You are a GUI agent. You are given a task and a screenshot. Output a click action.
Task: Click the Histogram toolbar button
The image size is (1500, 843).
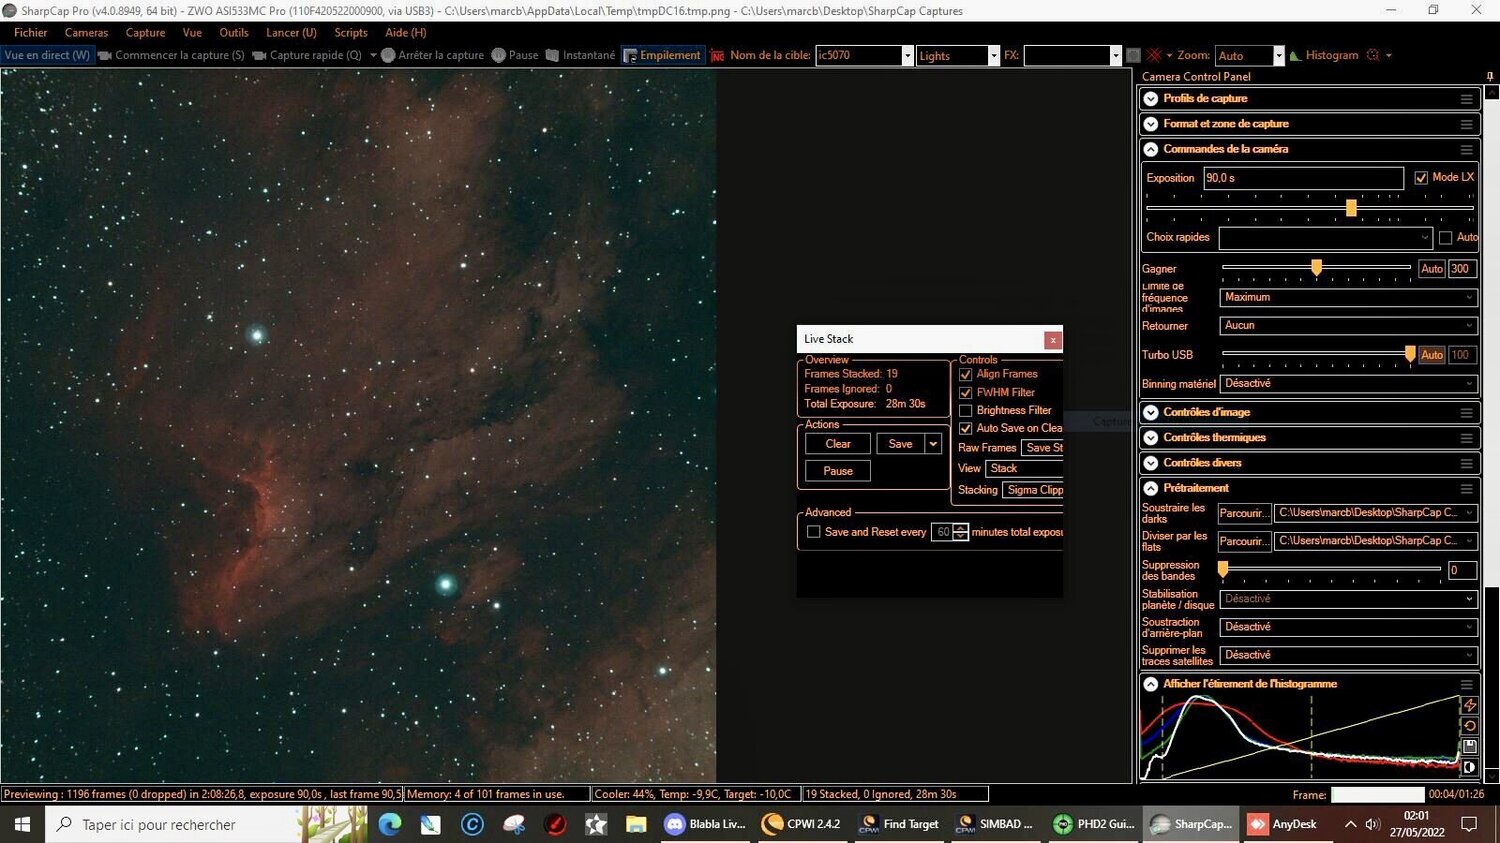point(1324,55)
